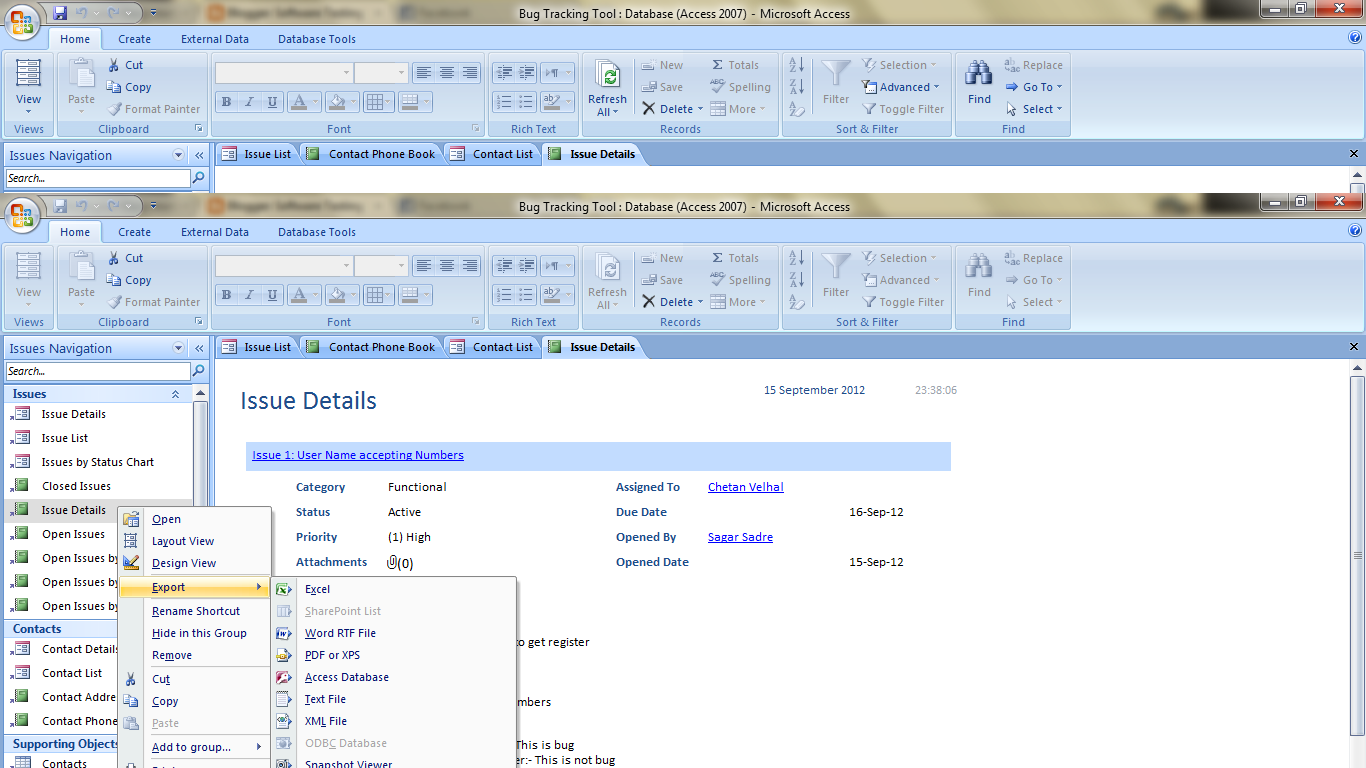Screen dimensions: 1366x768
Task: Collapse lower navigation pane with double chevron
Action: (x=199, y=348)
